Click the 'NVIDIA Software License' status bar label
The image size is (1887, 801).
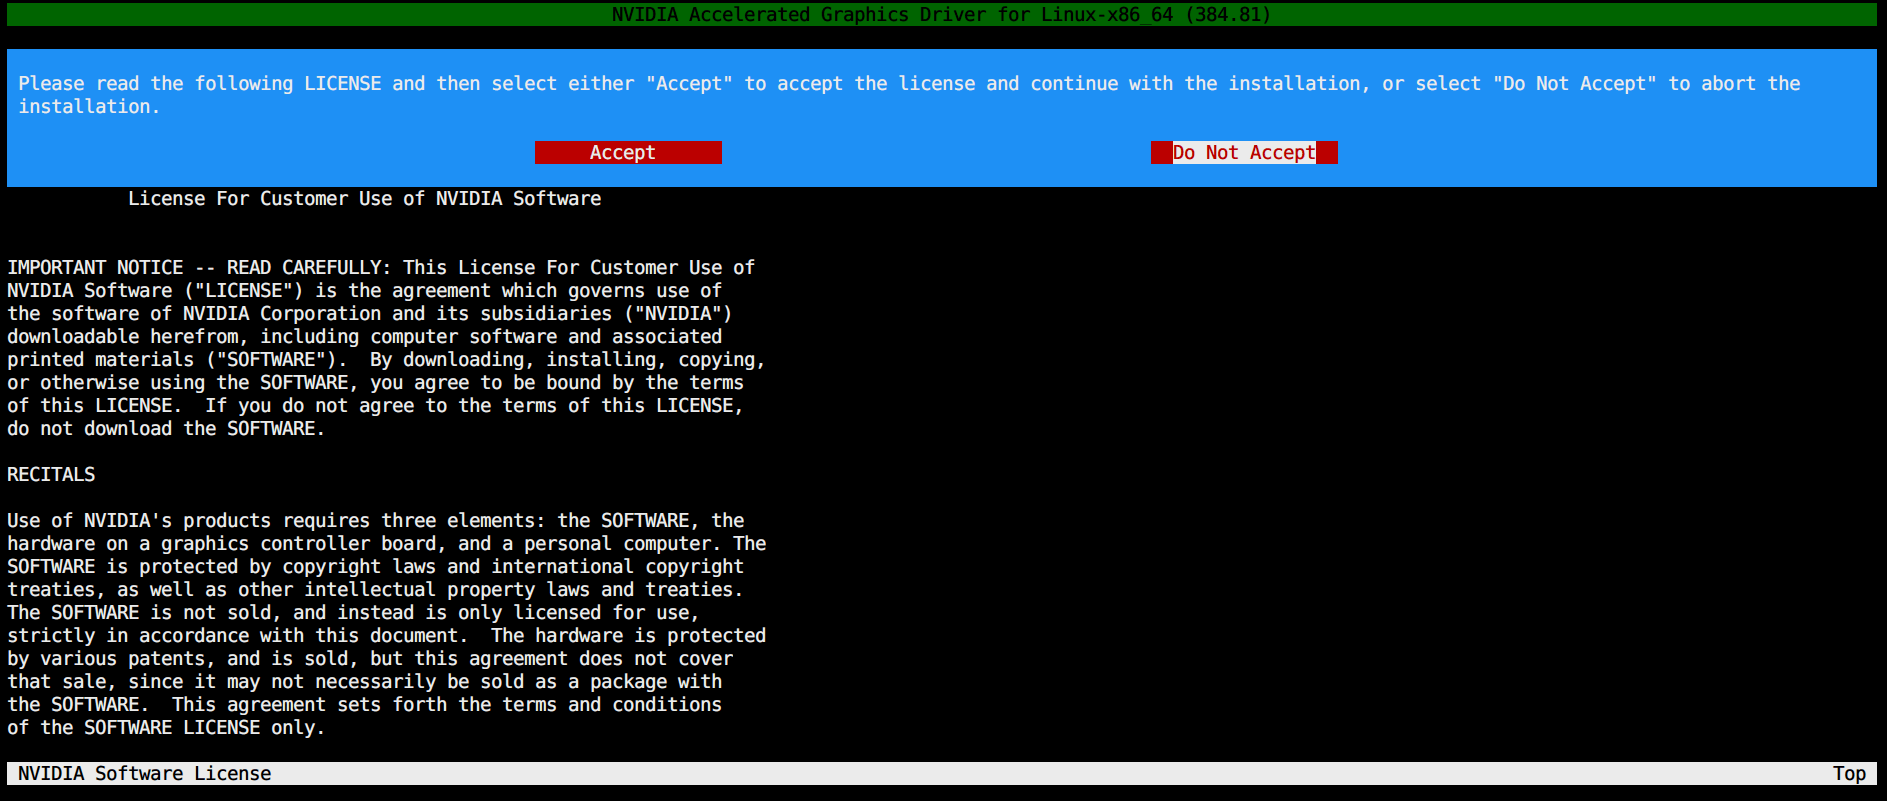(x=145, y=773)
